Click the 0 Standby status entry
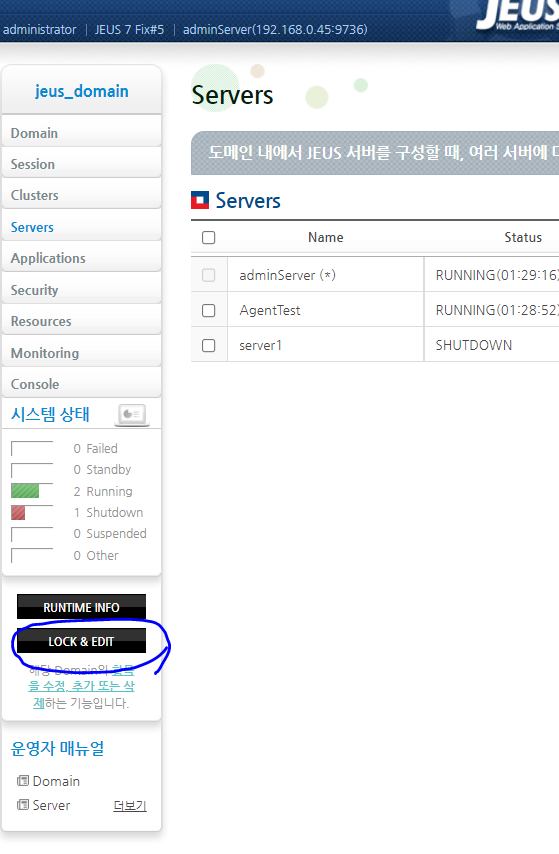The height and width of the screenshot is (854, 559). coord(102,469)
